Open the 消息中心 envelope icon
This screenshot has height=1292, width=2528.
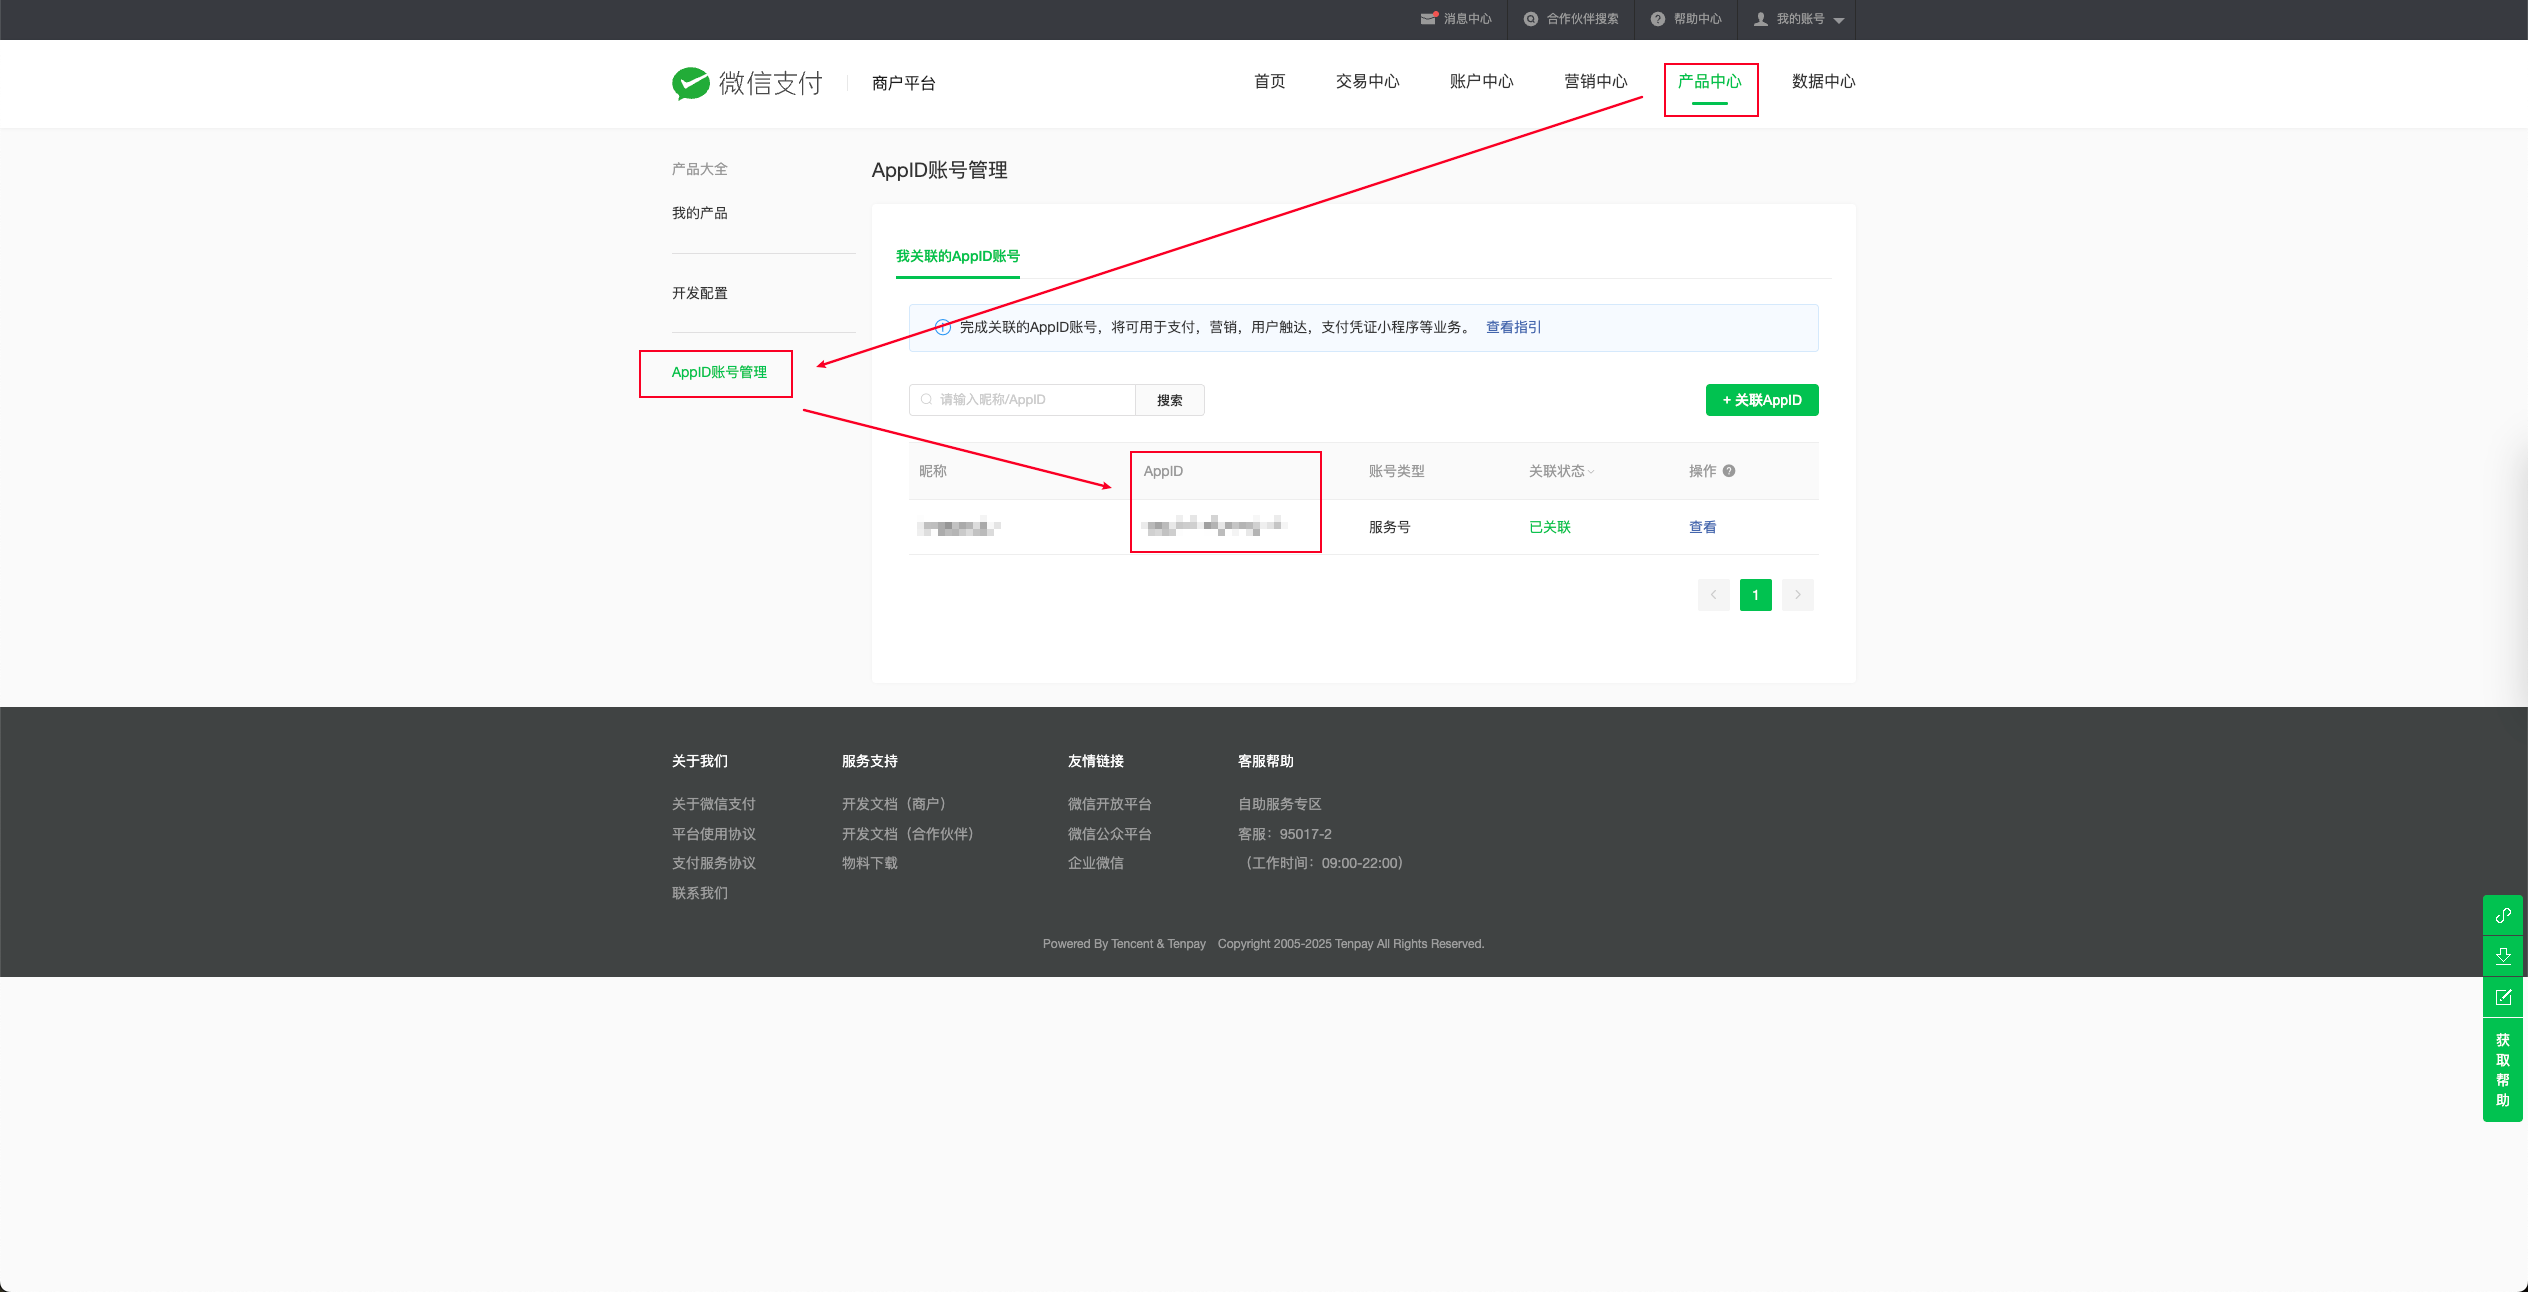pyautogui.click(x=1428, y=19)
